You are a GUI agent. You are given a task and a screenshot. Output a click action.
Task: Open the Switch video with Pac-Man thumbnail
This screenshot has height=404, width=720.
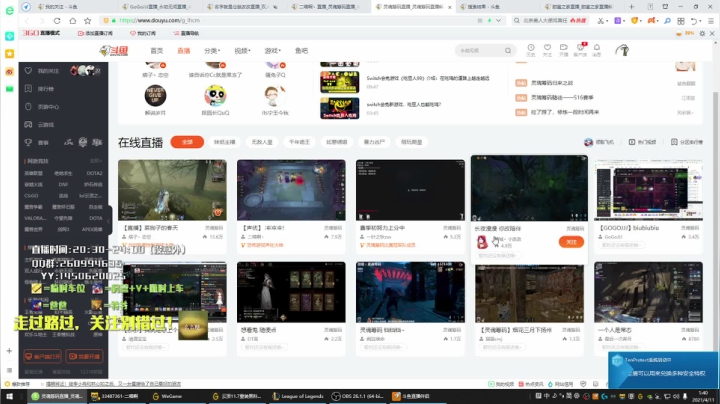point(339,82)
